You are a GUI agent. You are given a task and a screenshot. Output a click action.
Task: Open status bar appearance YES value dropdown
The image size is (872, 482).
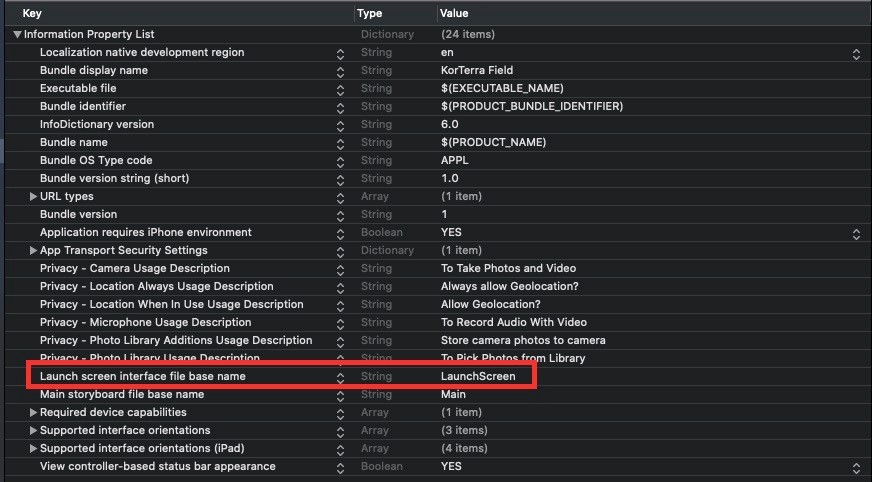point(856,466)
